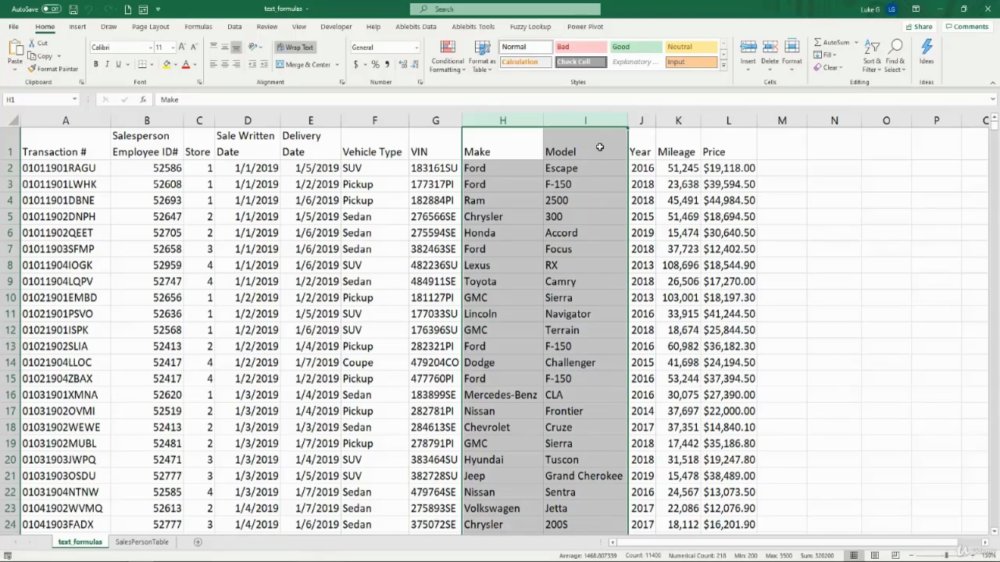Click the Search box in title bar
1000x562 pixels.
click(x=505, y=9)
